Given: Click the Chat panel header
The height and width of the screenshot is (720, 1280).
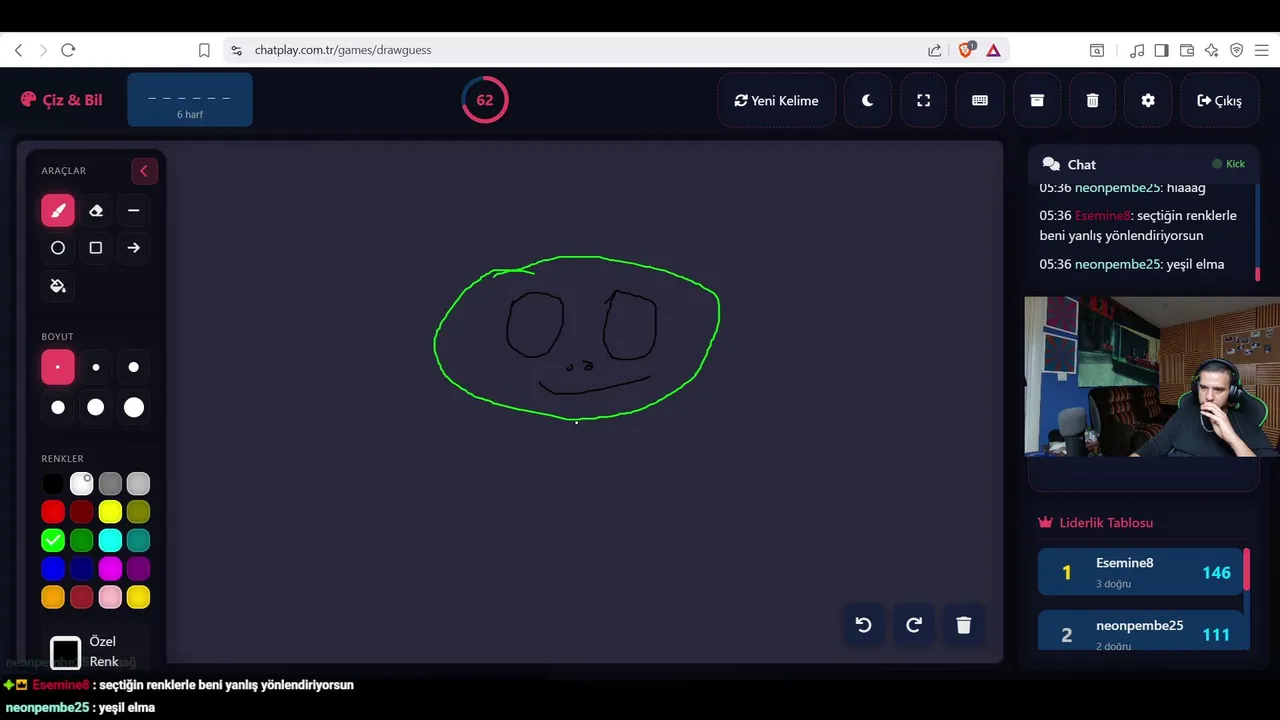Looking at the screenshot, I should 1143,164.
